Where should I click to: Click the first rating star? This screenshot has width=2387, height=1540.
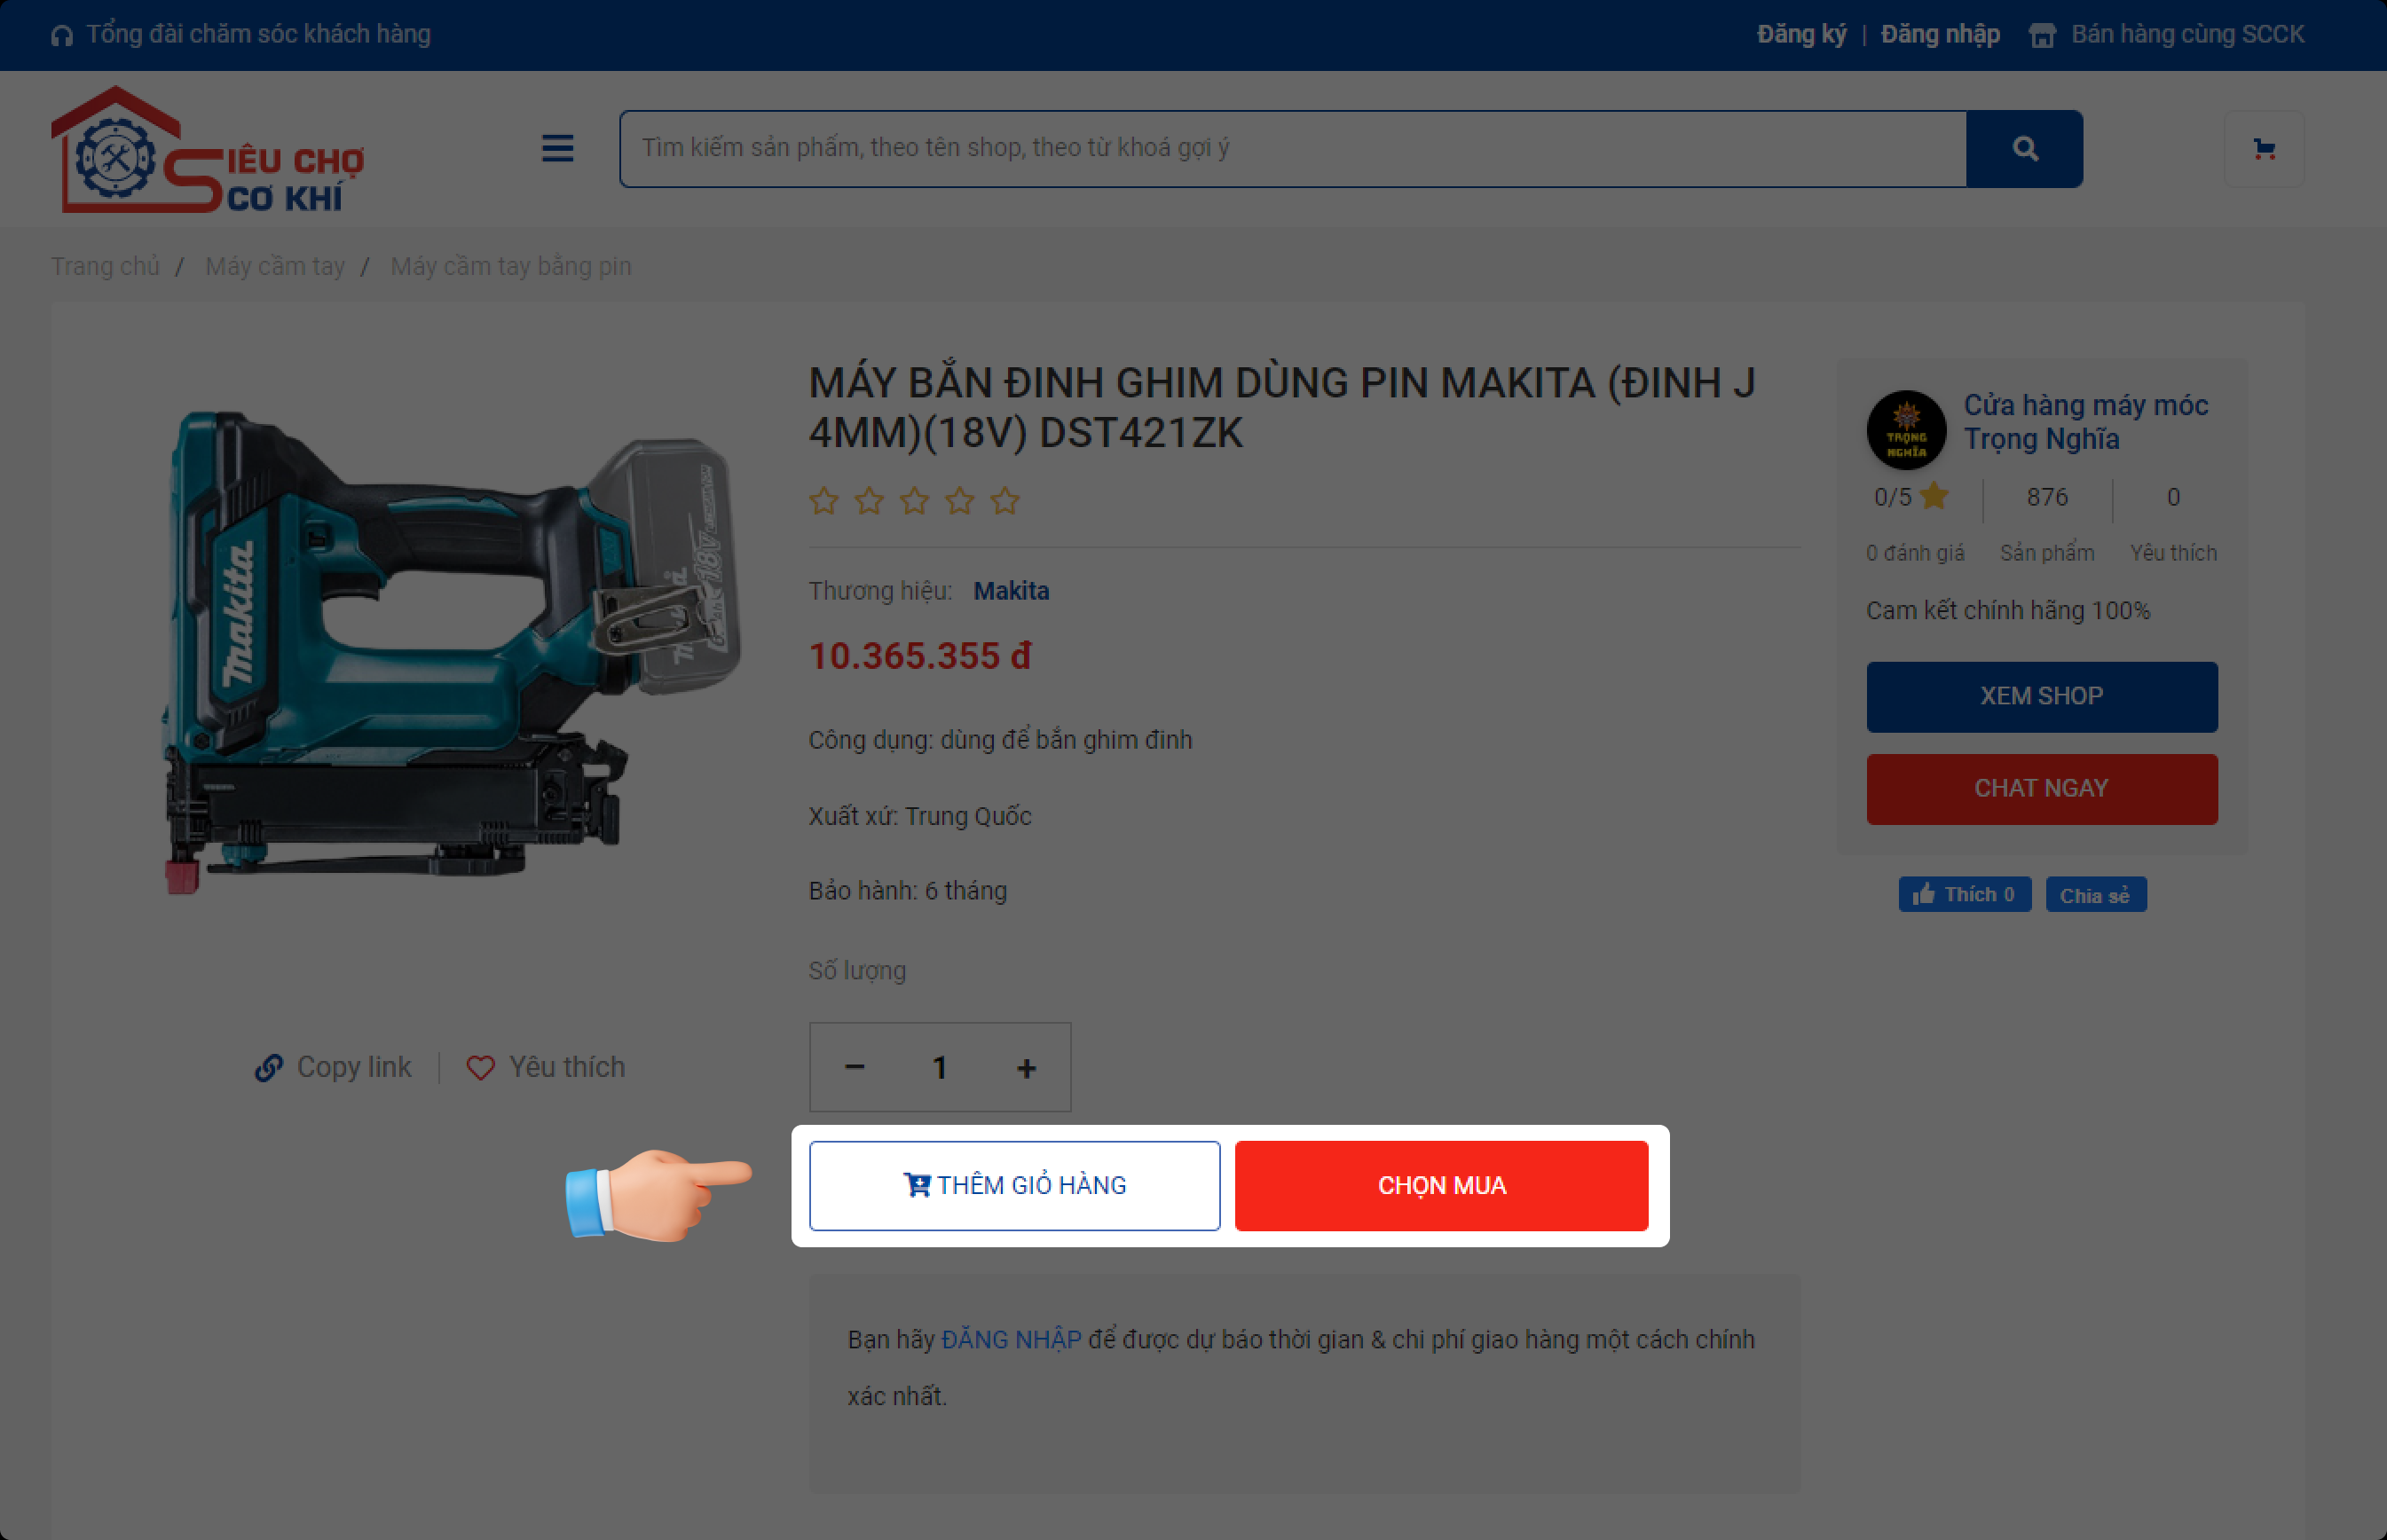[x=824, y=500]
